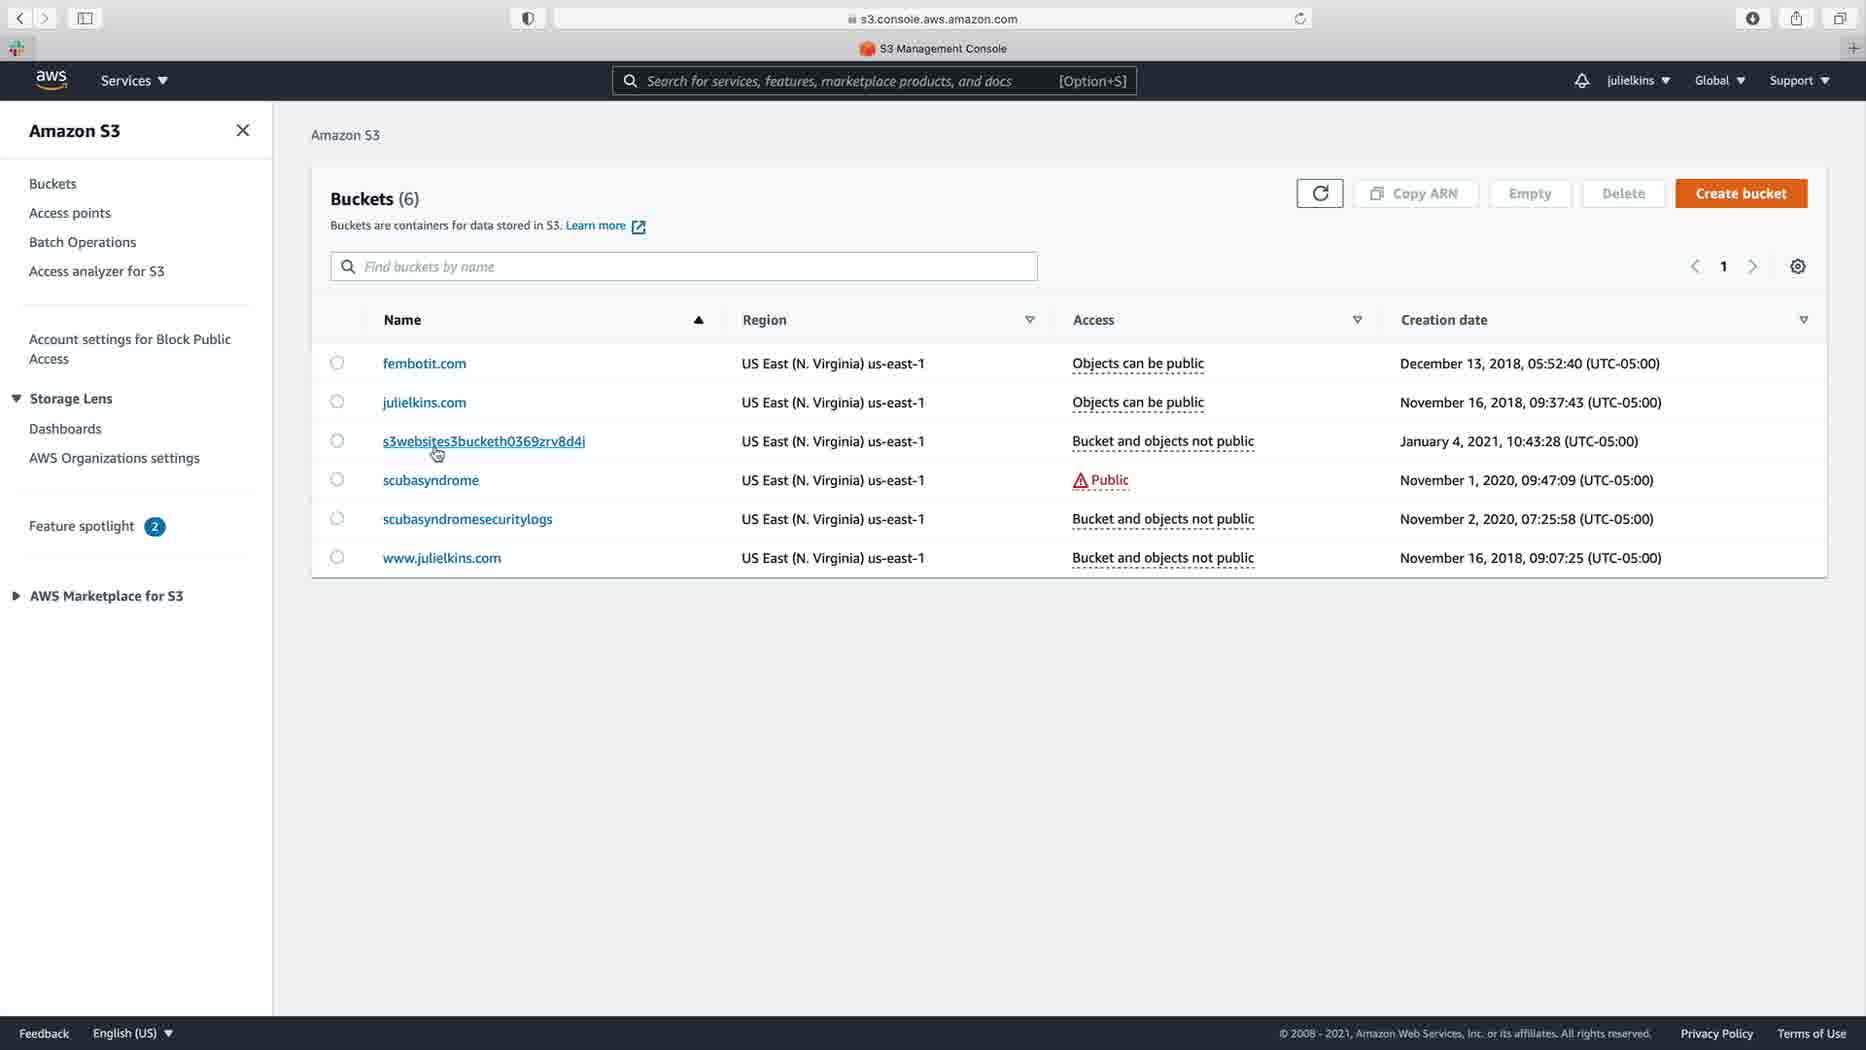Open the notifications bell
This screenshot has height=1050, width=1866.
point(1581,81)
